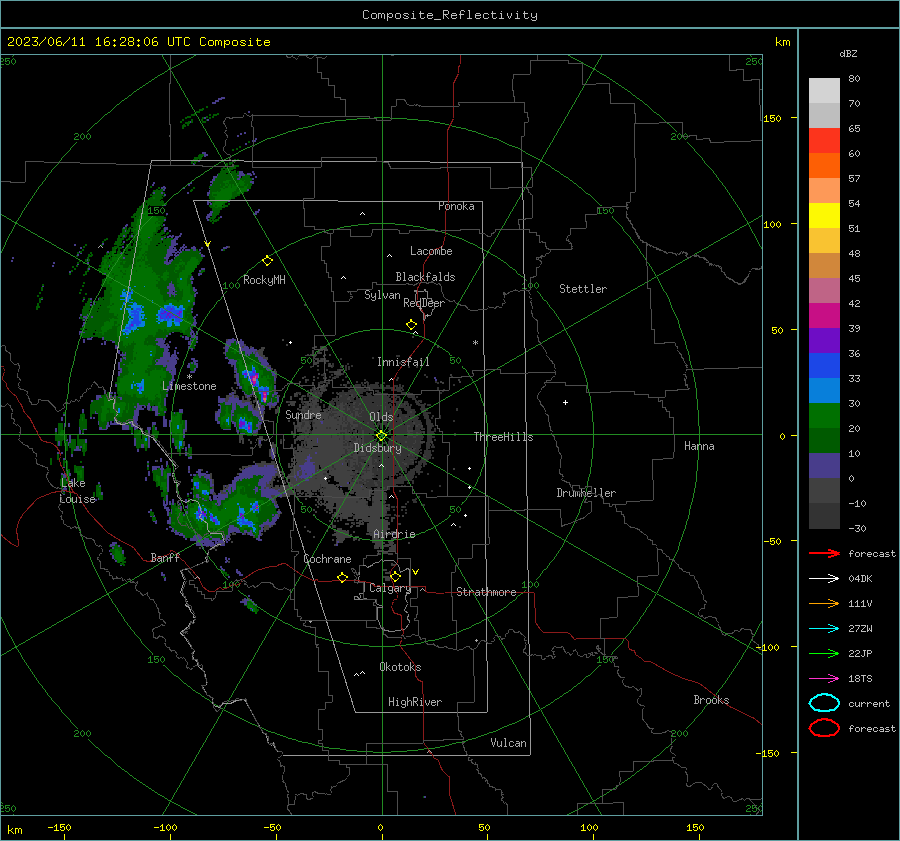
Task: Click the Lacombe city label
Action: [x=431, y=251]
